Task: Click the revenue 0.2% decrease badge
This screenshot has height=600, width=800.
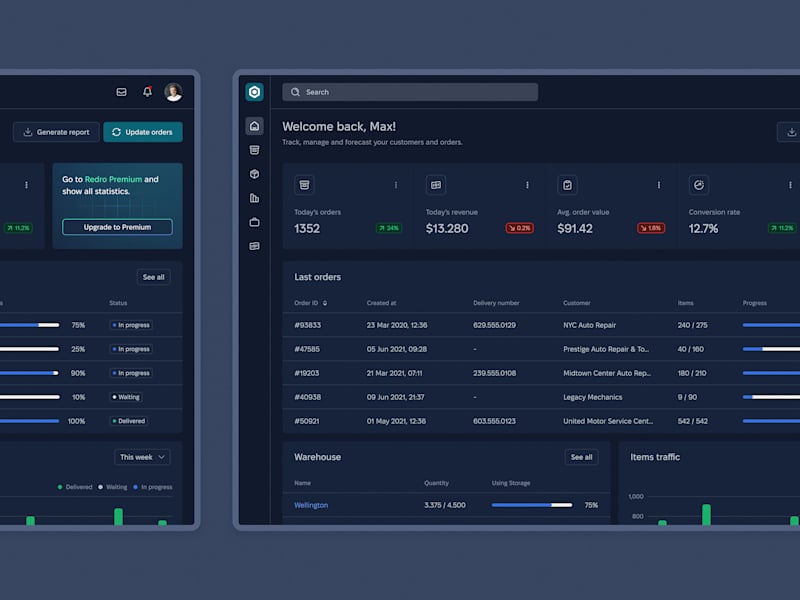Action: [519, 228]
